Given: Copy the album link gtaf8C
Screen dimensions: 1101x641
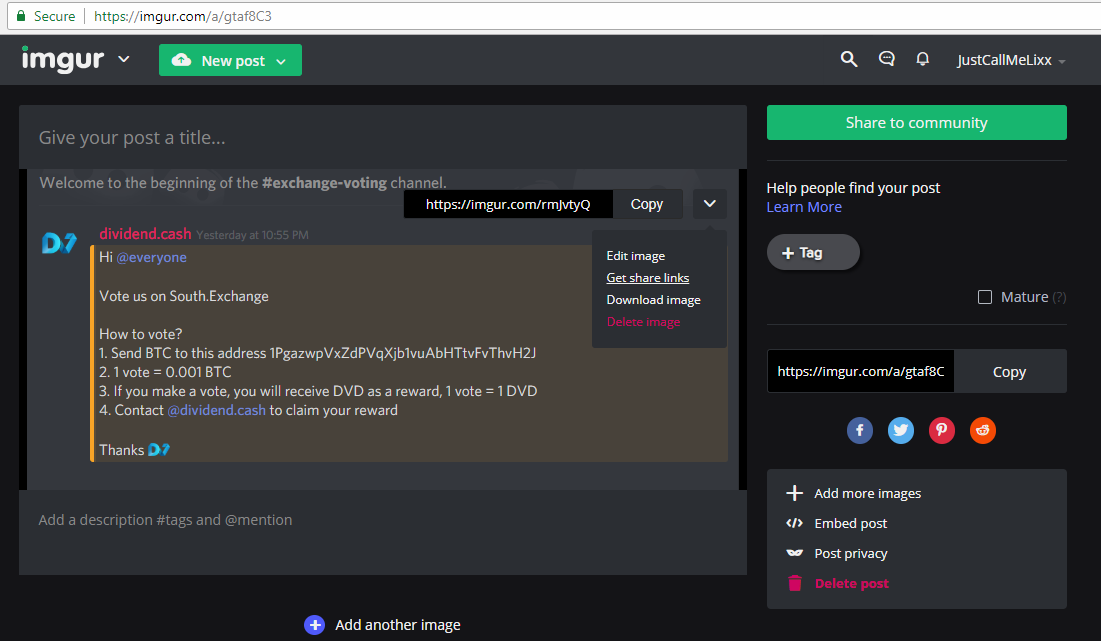Looking at the screenshot, I should pyautogui.click(x=1010, y=371).
